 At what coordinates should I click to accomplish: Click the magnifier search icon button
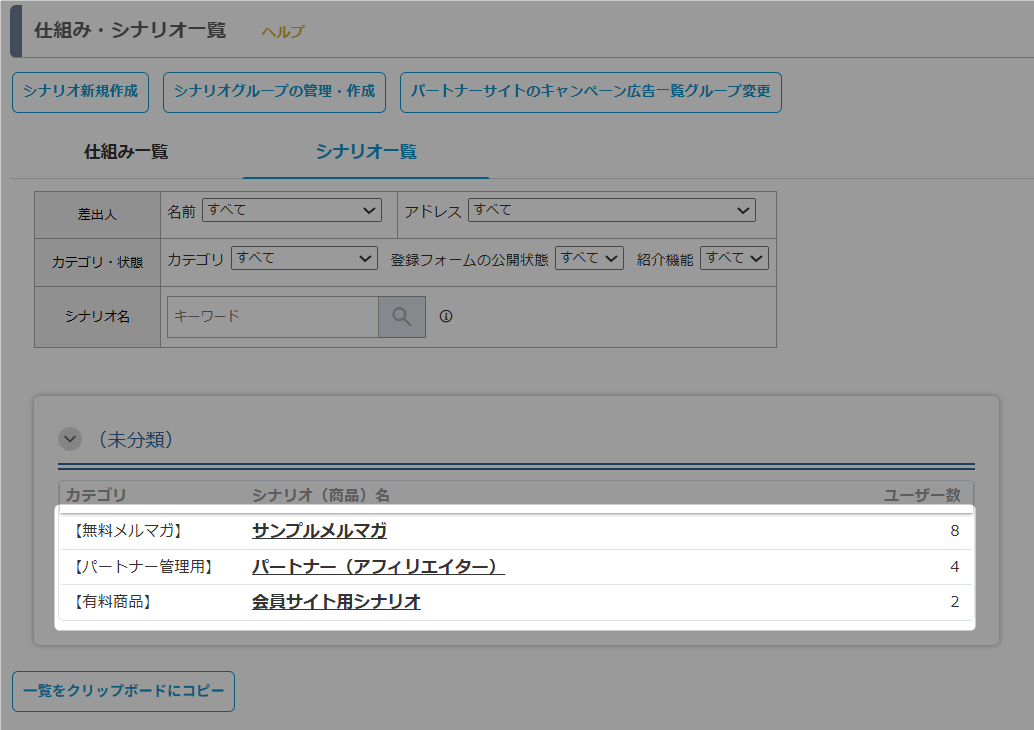point(402,317)
